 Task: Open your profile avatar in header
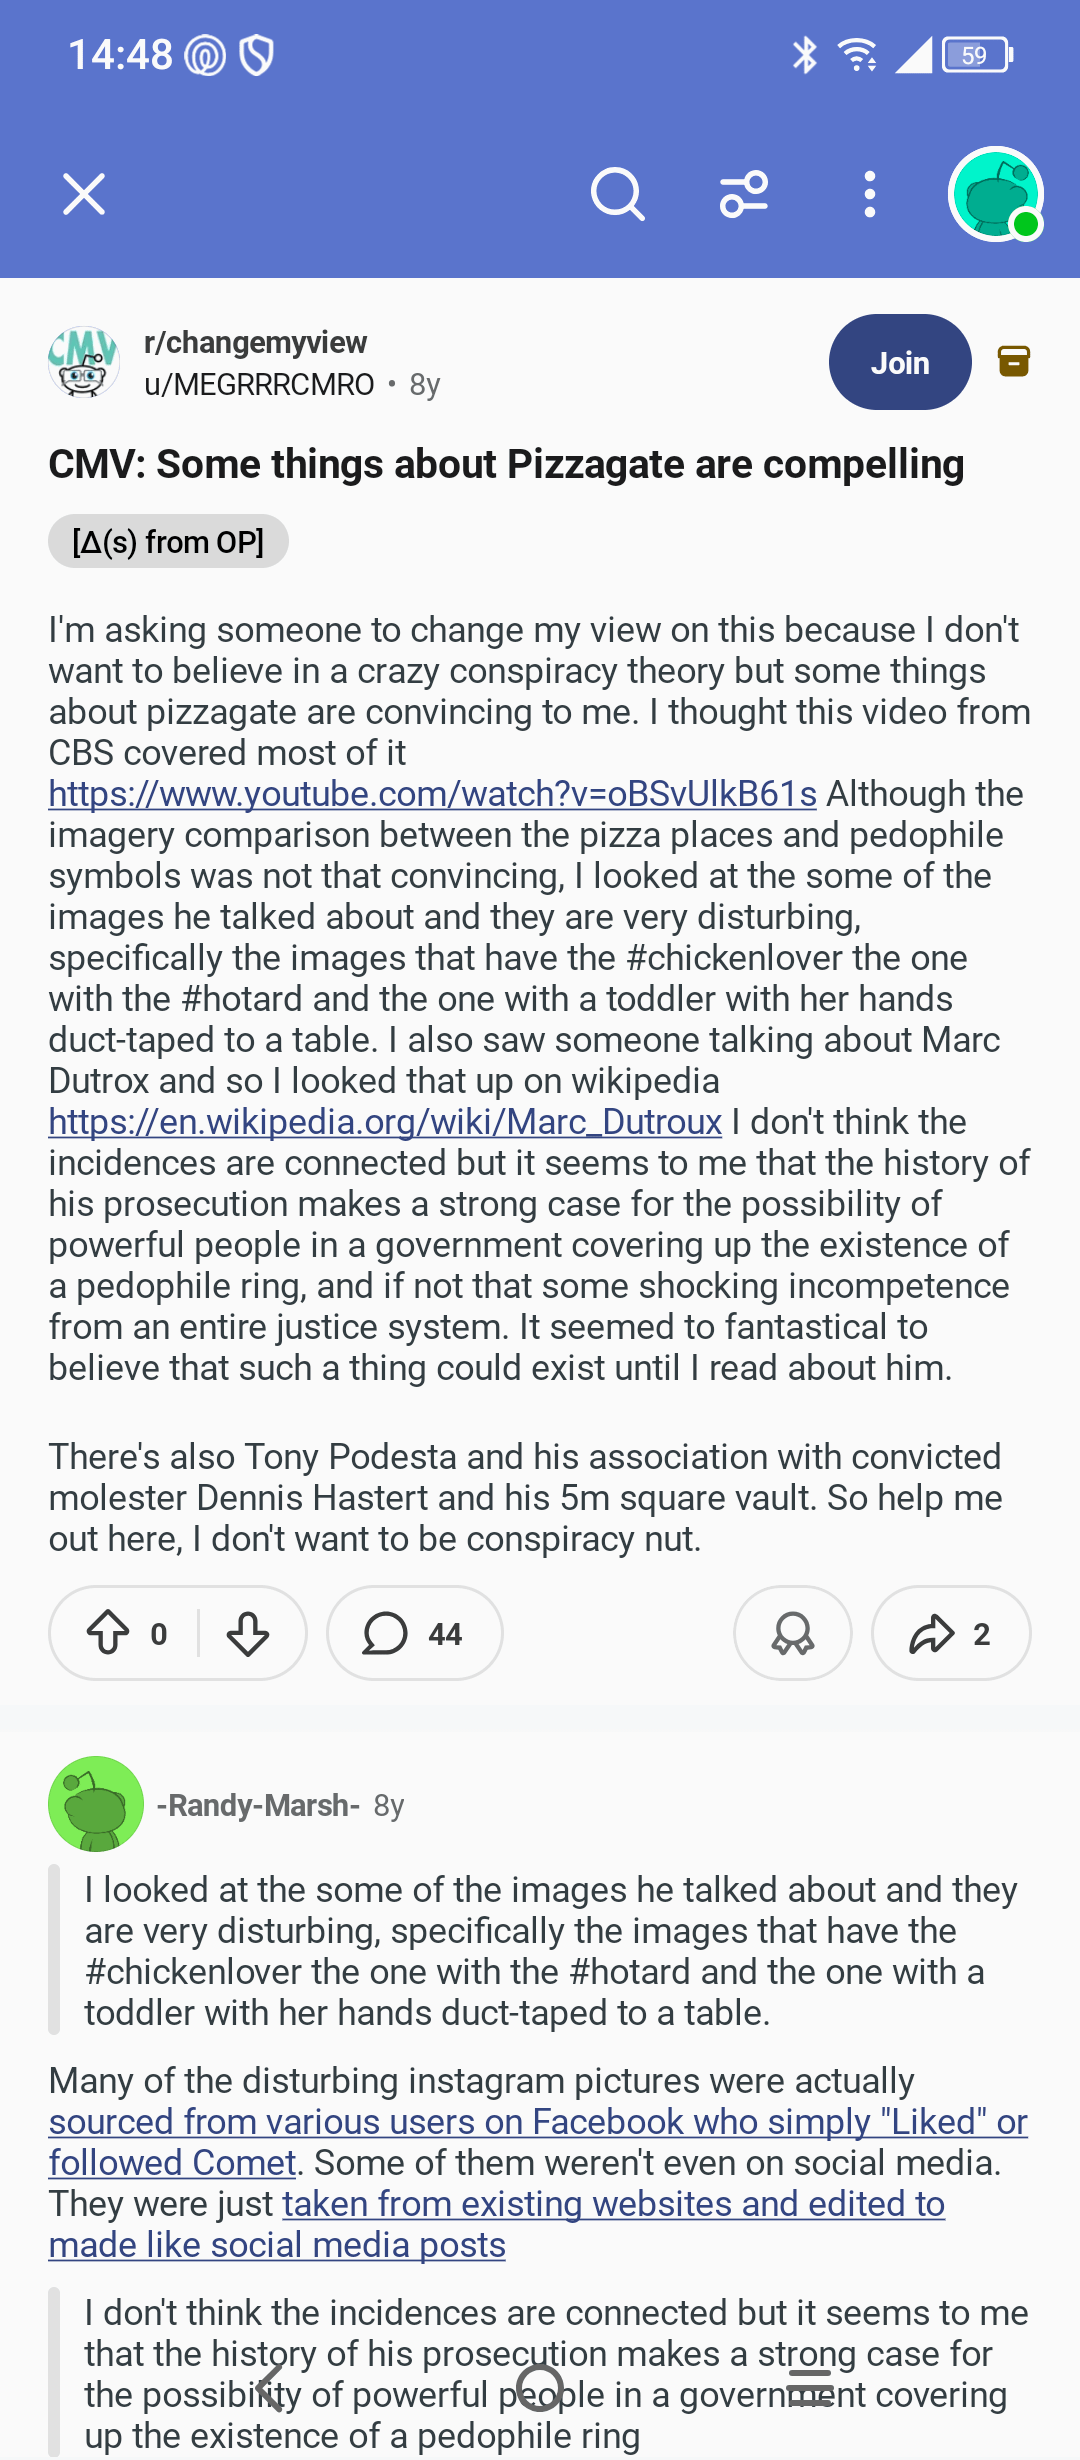pos(996,194)
